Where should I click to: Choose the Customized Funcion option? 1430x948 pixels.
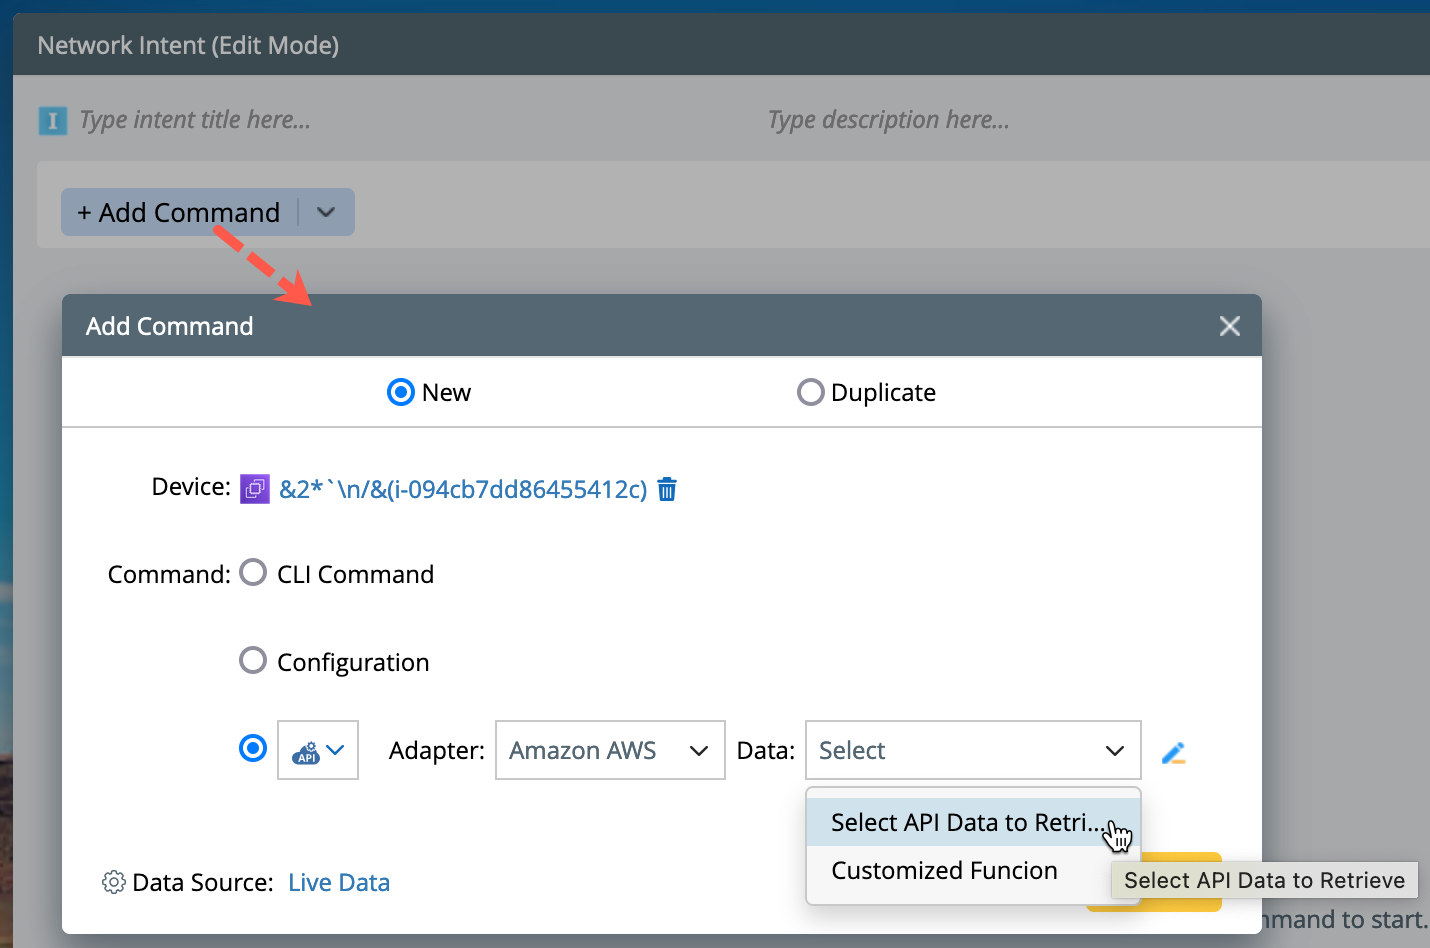tap(944, 871)
